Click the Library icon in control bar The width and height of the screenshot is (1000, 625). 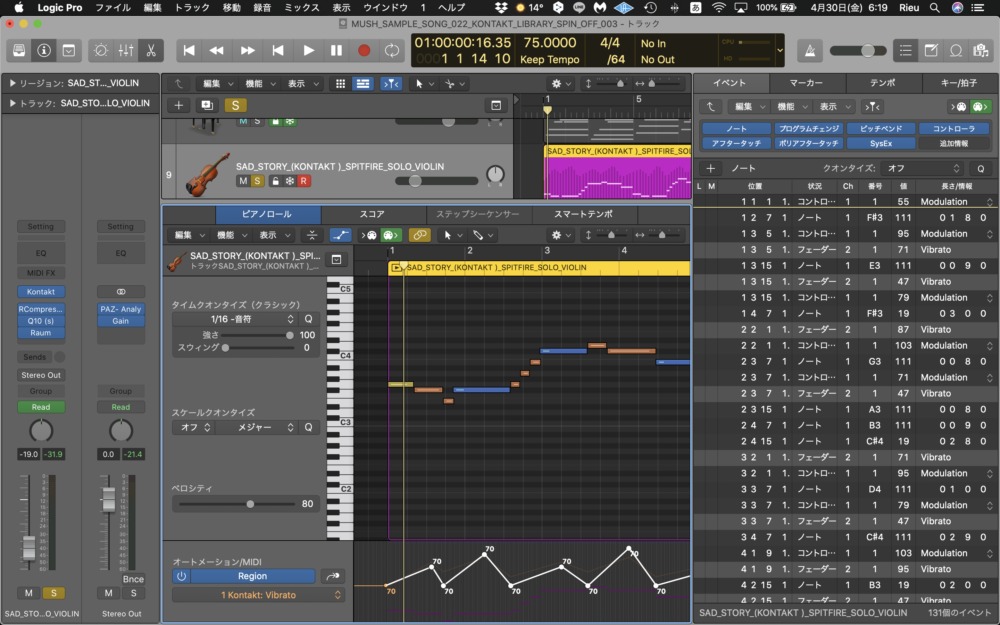(x=20, y=50)
